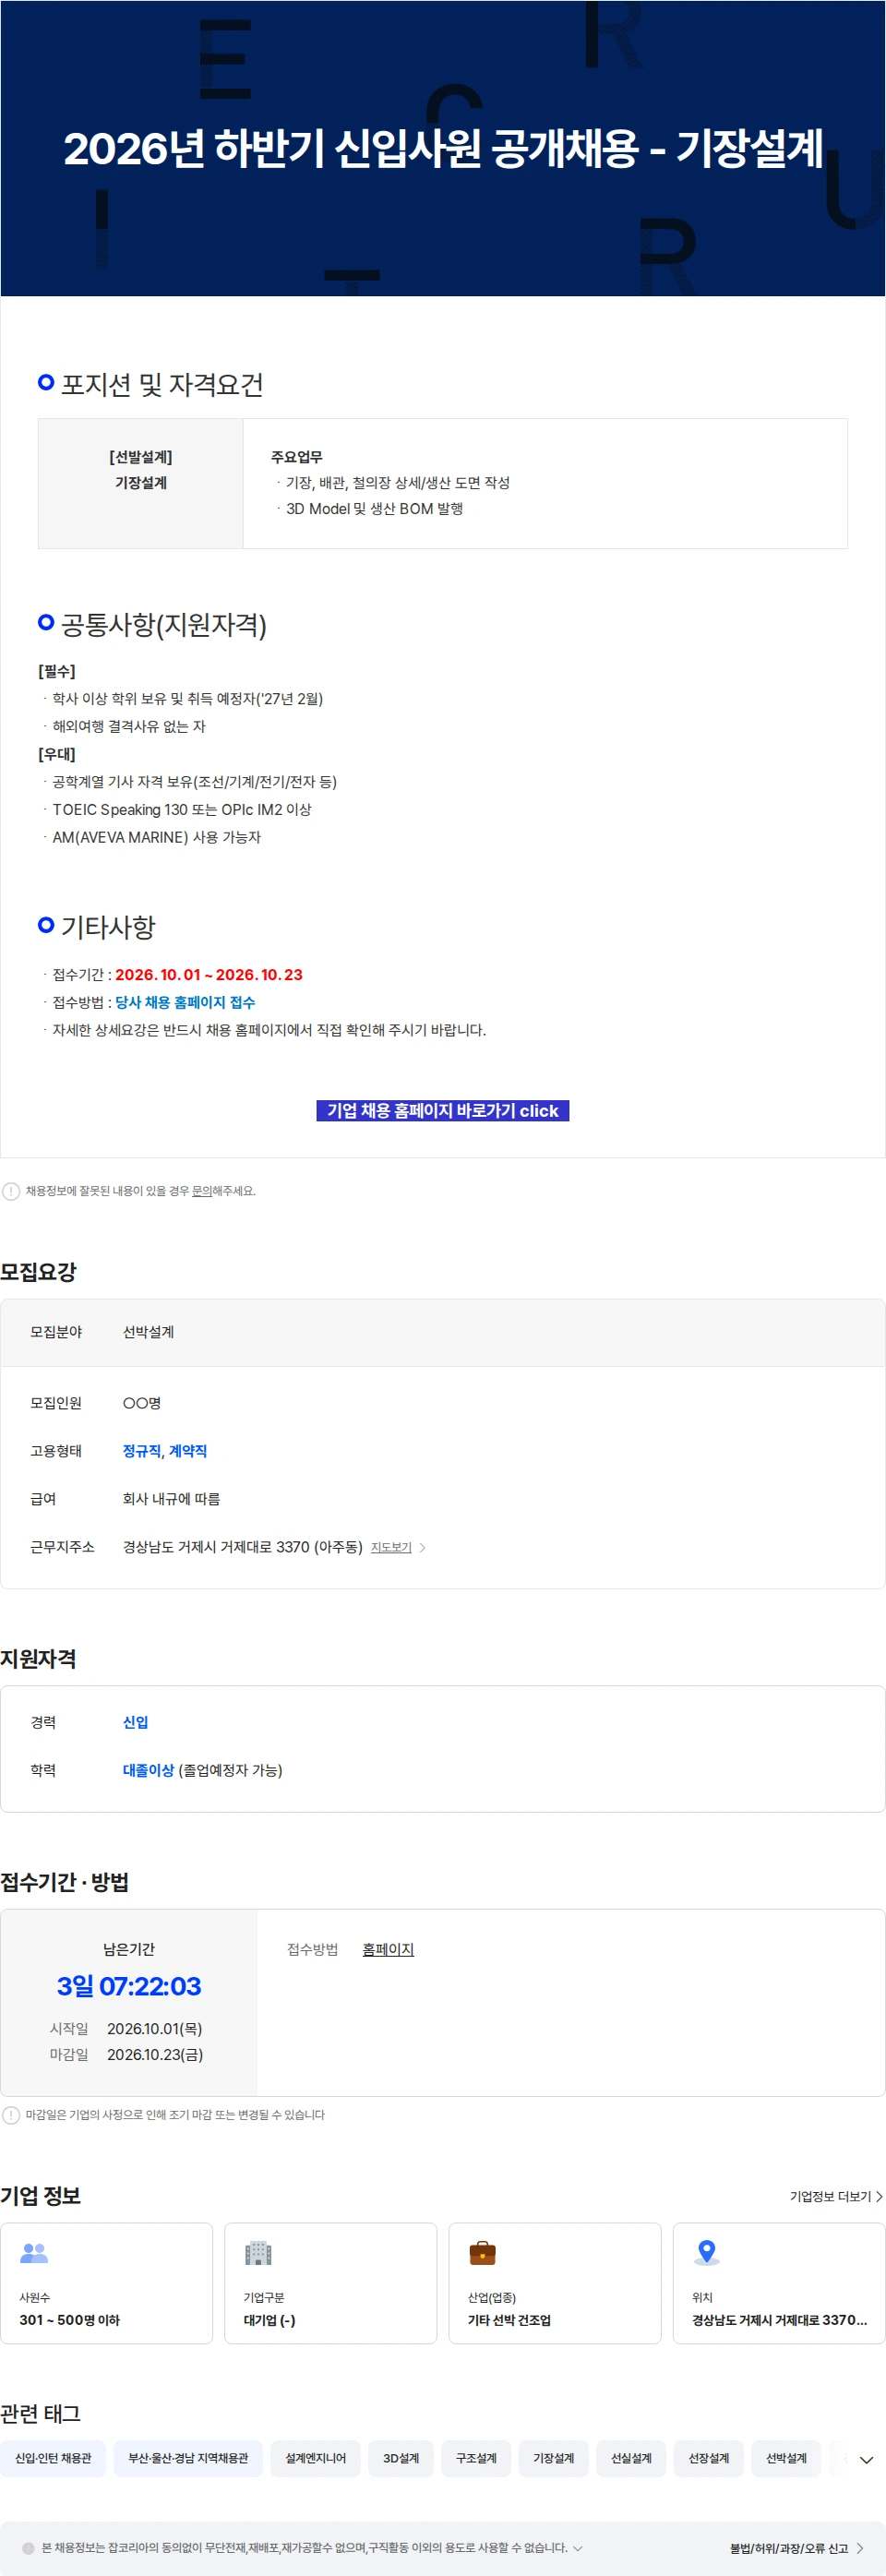The height and width of the screenshot is (2576, 886).
Task: Open the 홈페이지 application method link
Action: 388,1949
